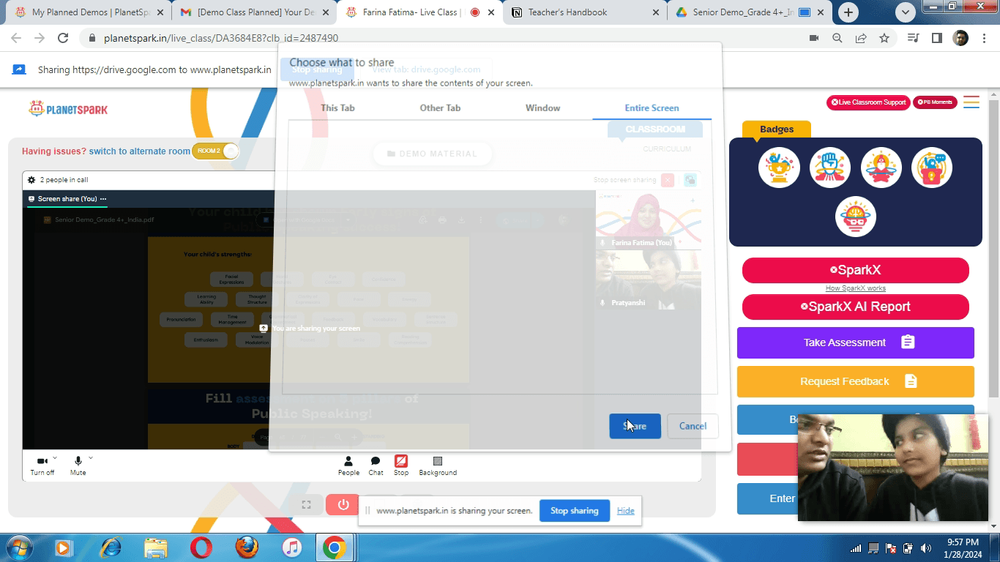Switch to the This Tab option
This screenshot has height=562, width=1000.
click(x=337, y=108)
